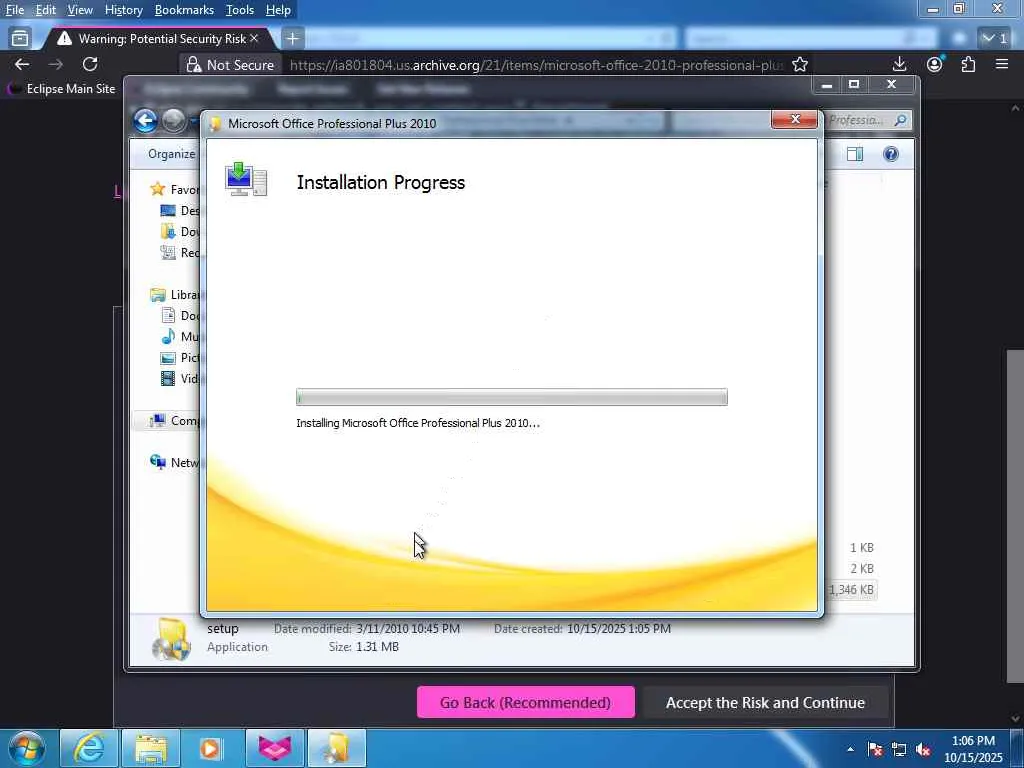Open the browser hamburger menu
Viewport: 1024px width, 768px height.
(x=1002, y=64)
